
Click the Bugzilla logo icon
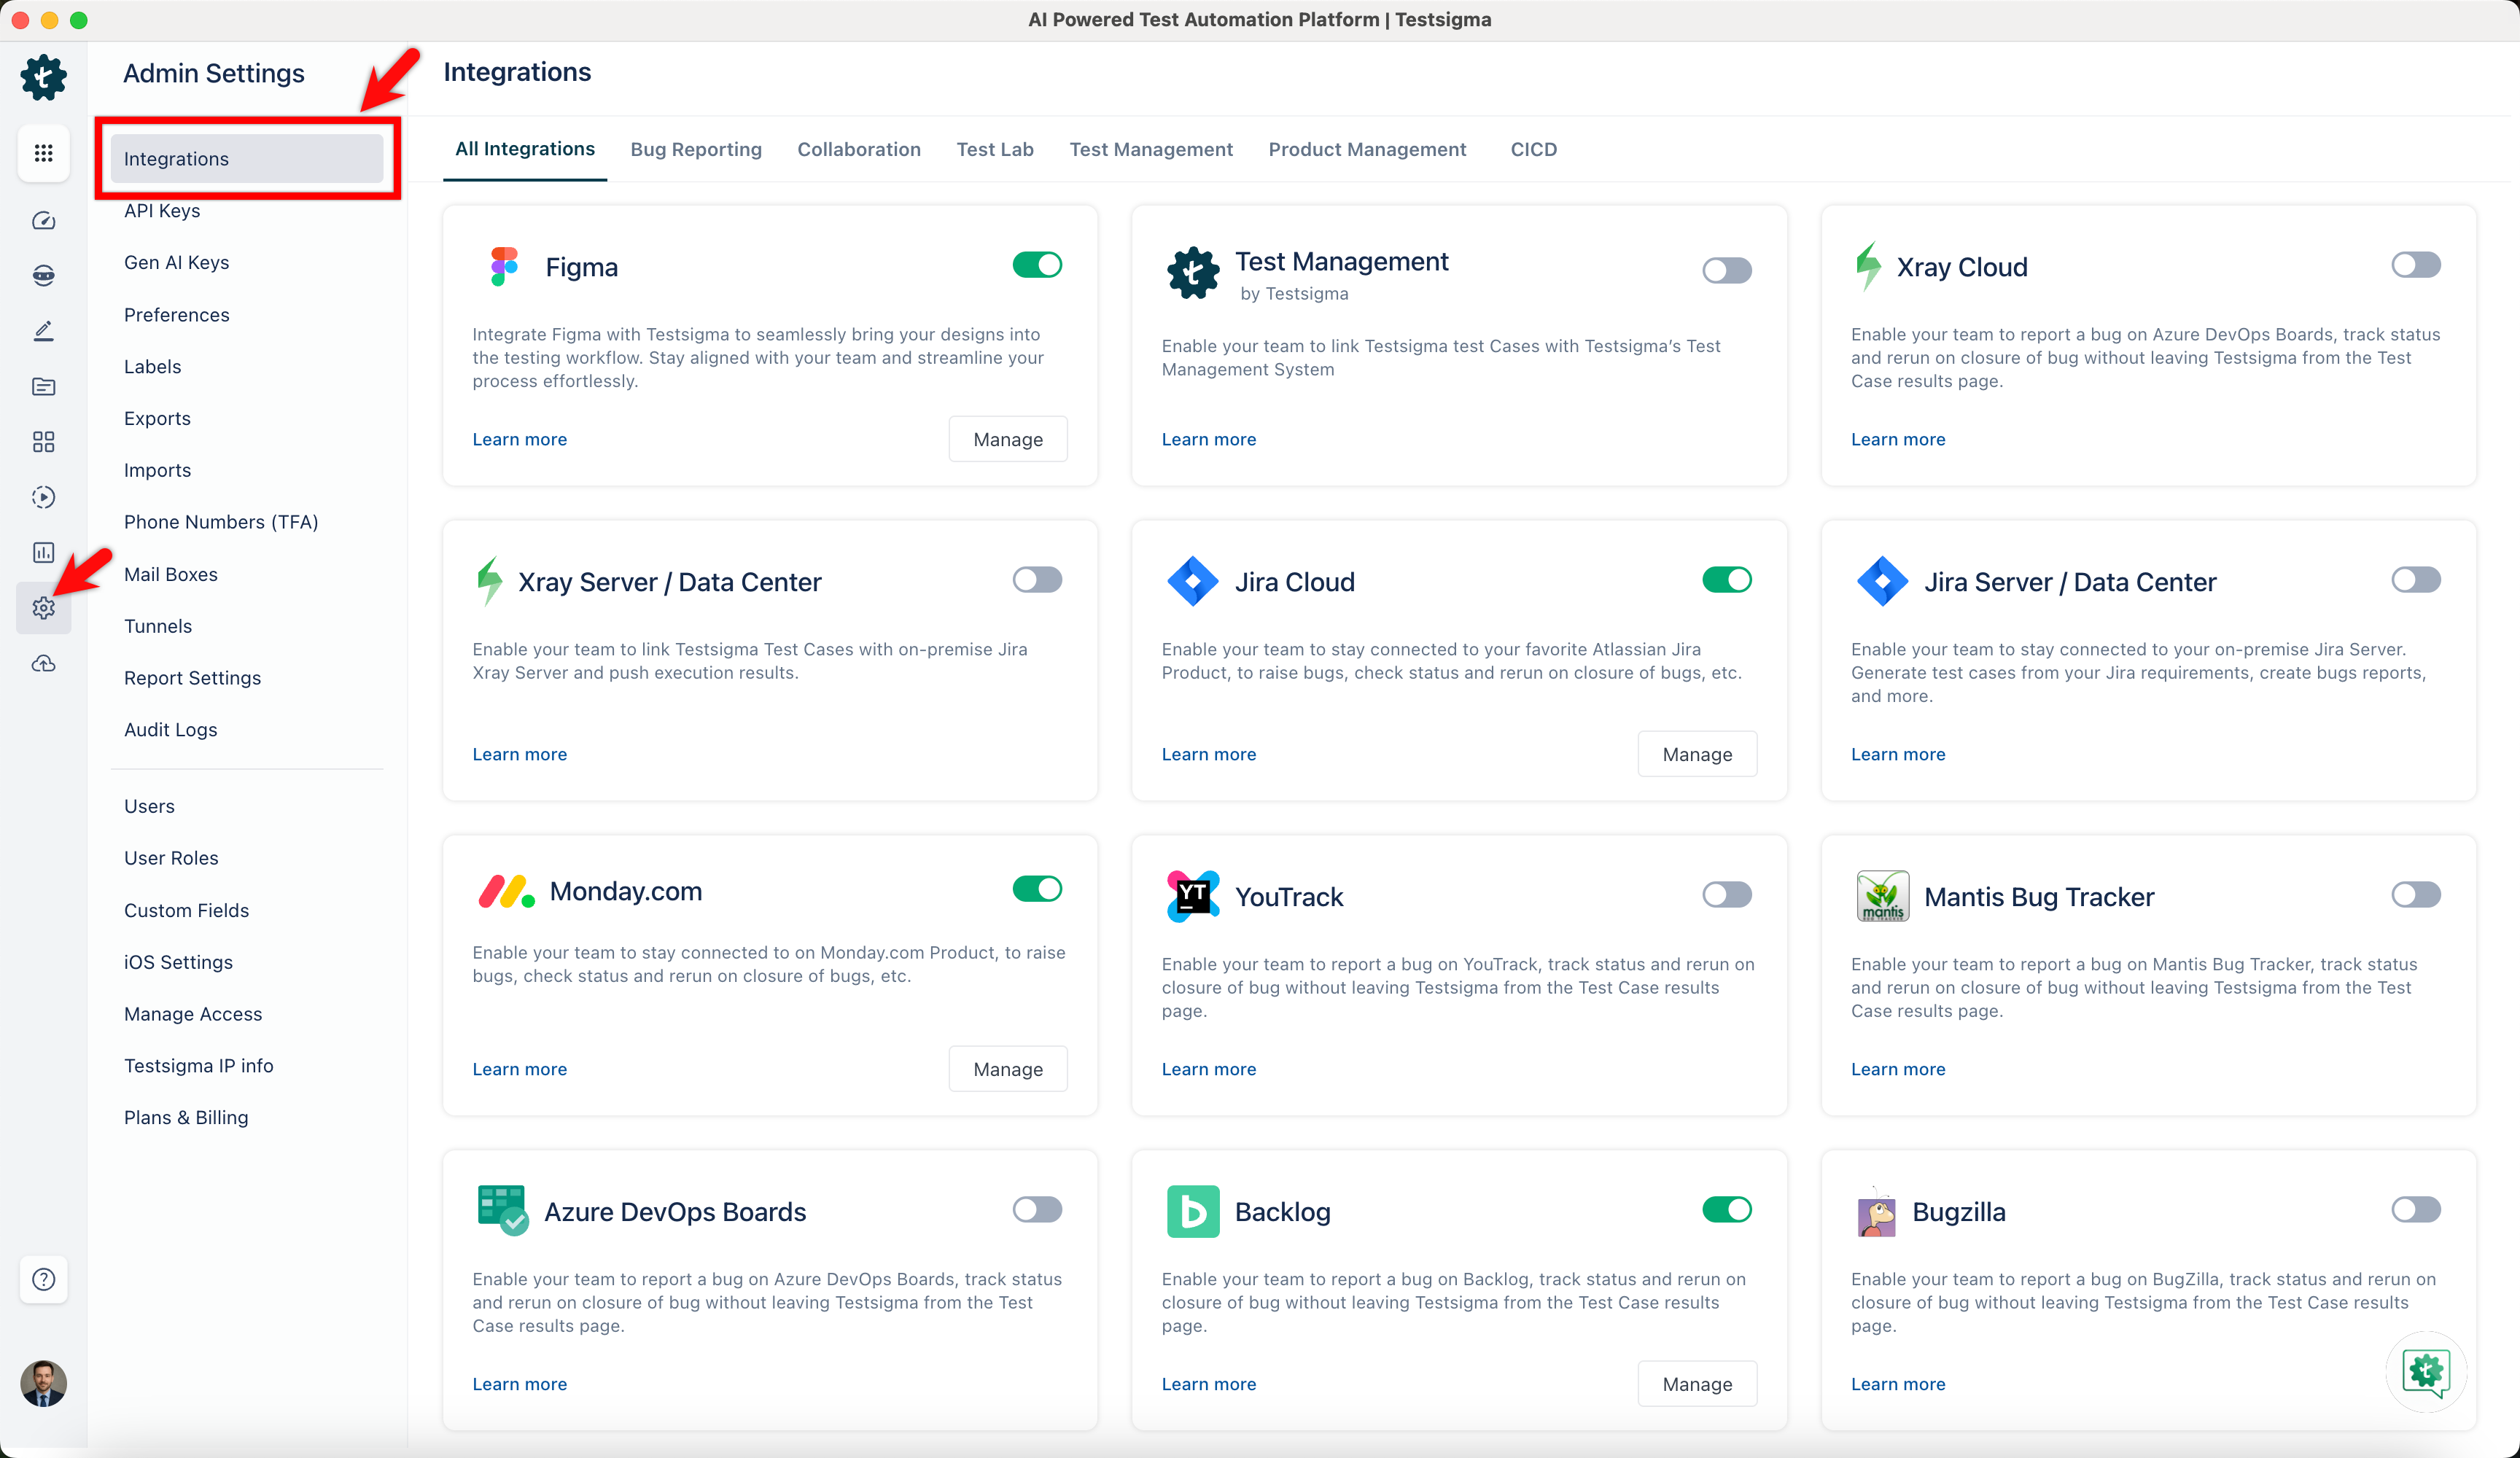coord(1876,1212)
